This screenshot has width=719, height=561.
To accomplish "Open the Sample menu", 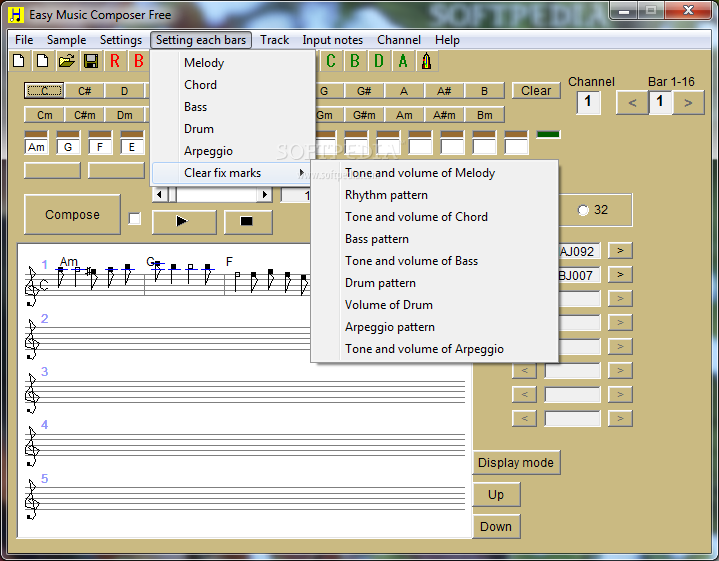I will click(66, 40).
